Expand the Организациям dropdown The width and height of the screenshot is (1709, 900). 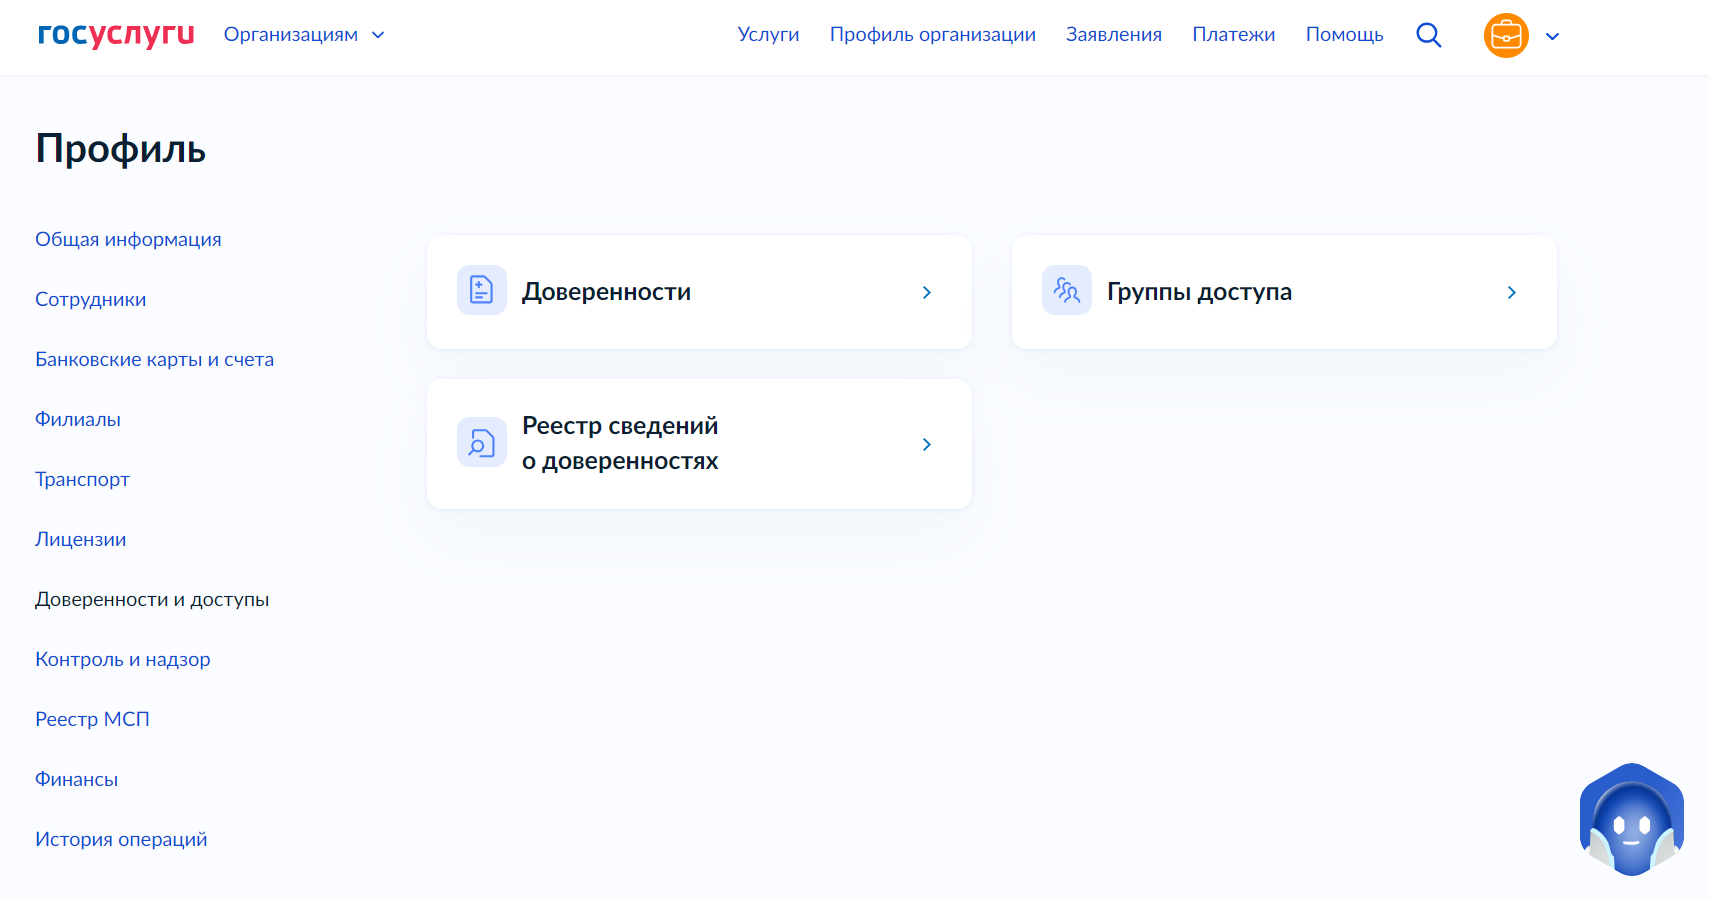[x=304, y=35]
